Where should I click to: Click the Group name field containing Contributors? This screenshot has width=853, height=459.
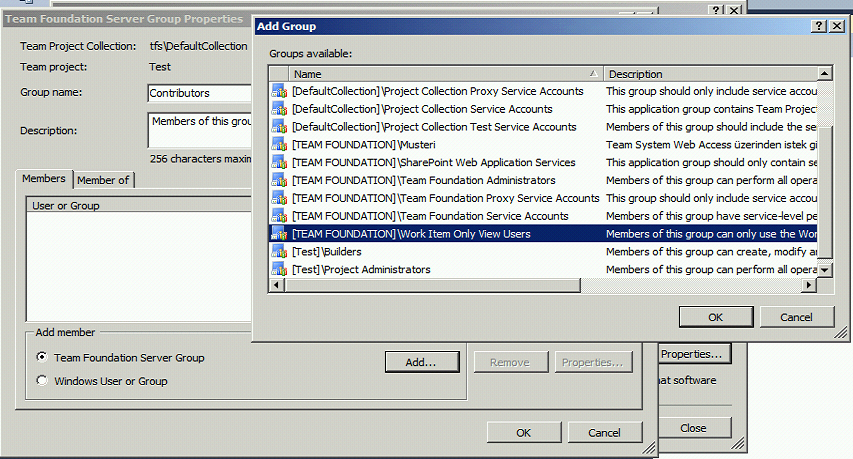199,93
